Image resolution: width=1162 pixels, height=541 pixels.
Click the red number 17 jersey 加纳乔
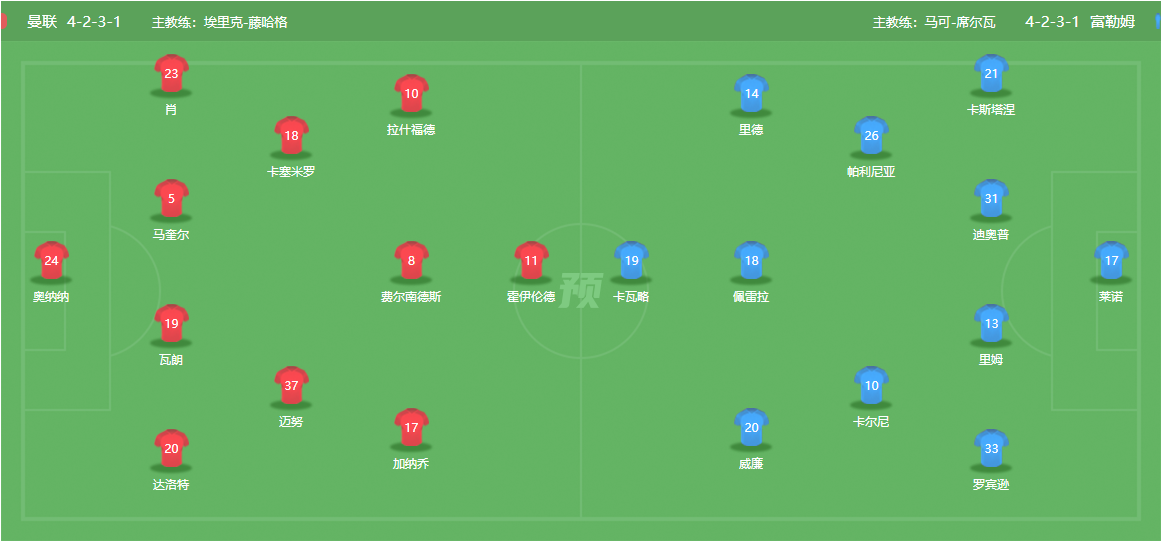[411, 428]
